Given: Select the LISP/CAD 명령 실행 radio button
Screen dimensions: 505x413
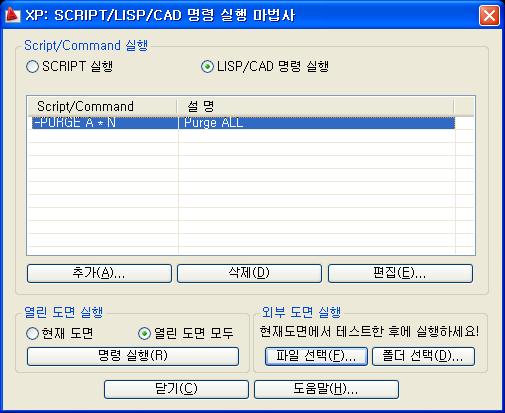Looking at the screenshot, I should 207,66.
